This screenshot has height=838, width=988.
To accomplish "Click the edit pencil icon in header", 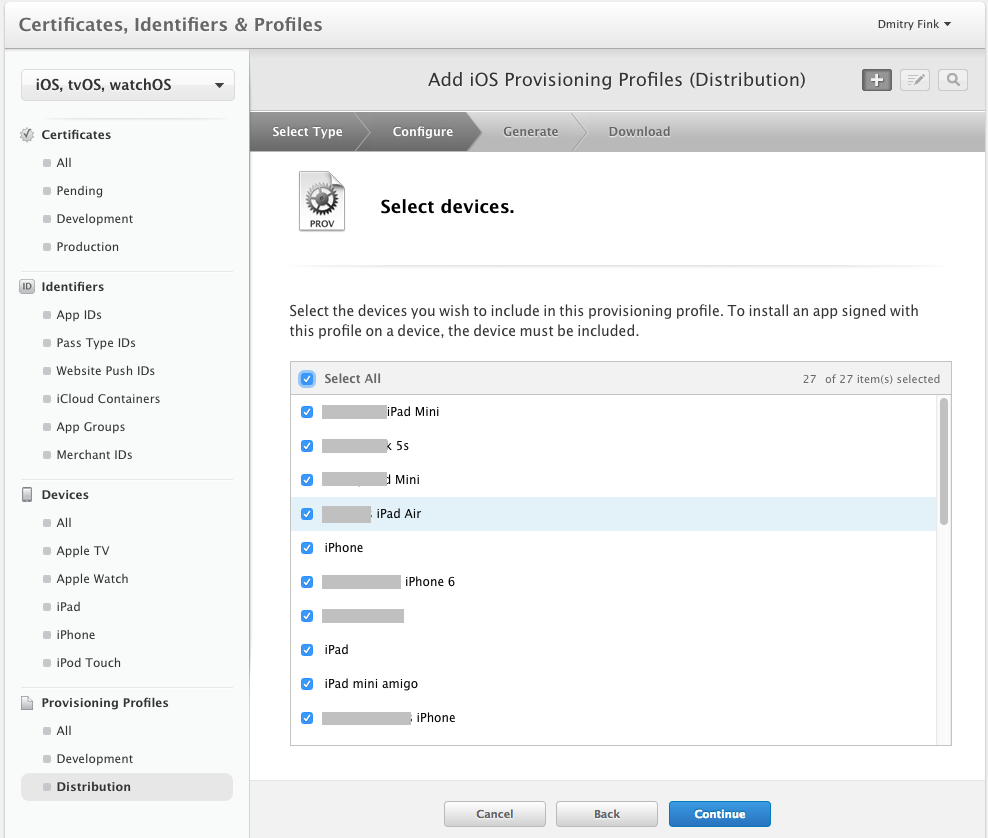I will click(x=914, y=80).
